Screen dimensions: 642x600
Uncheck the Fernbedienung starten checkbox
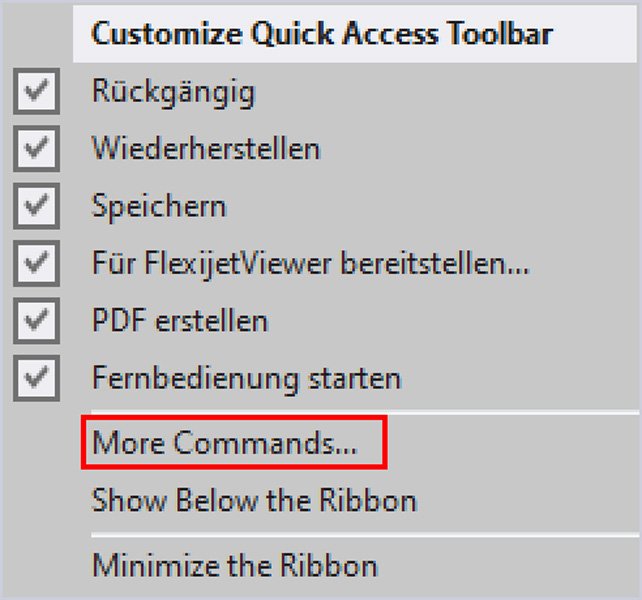point(37,380)
